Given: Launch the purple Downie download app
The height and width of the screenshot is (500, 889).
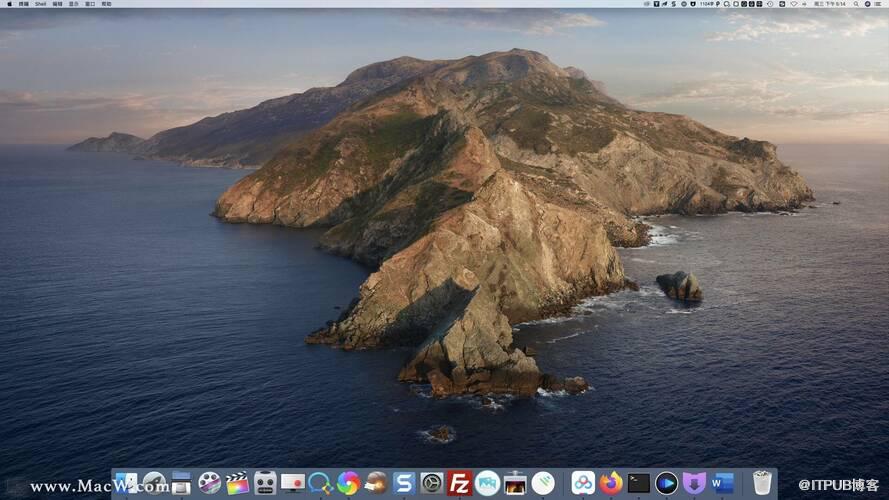Looking at the screenshot, I should [694, 483].
